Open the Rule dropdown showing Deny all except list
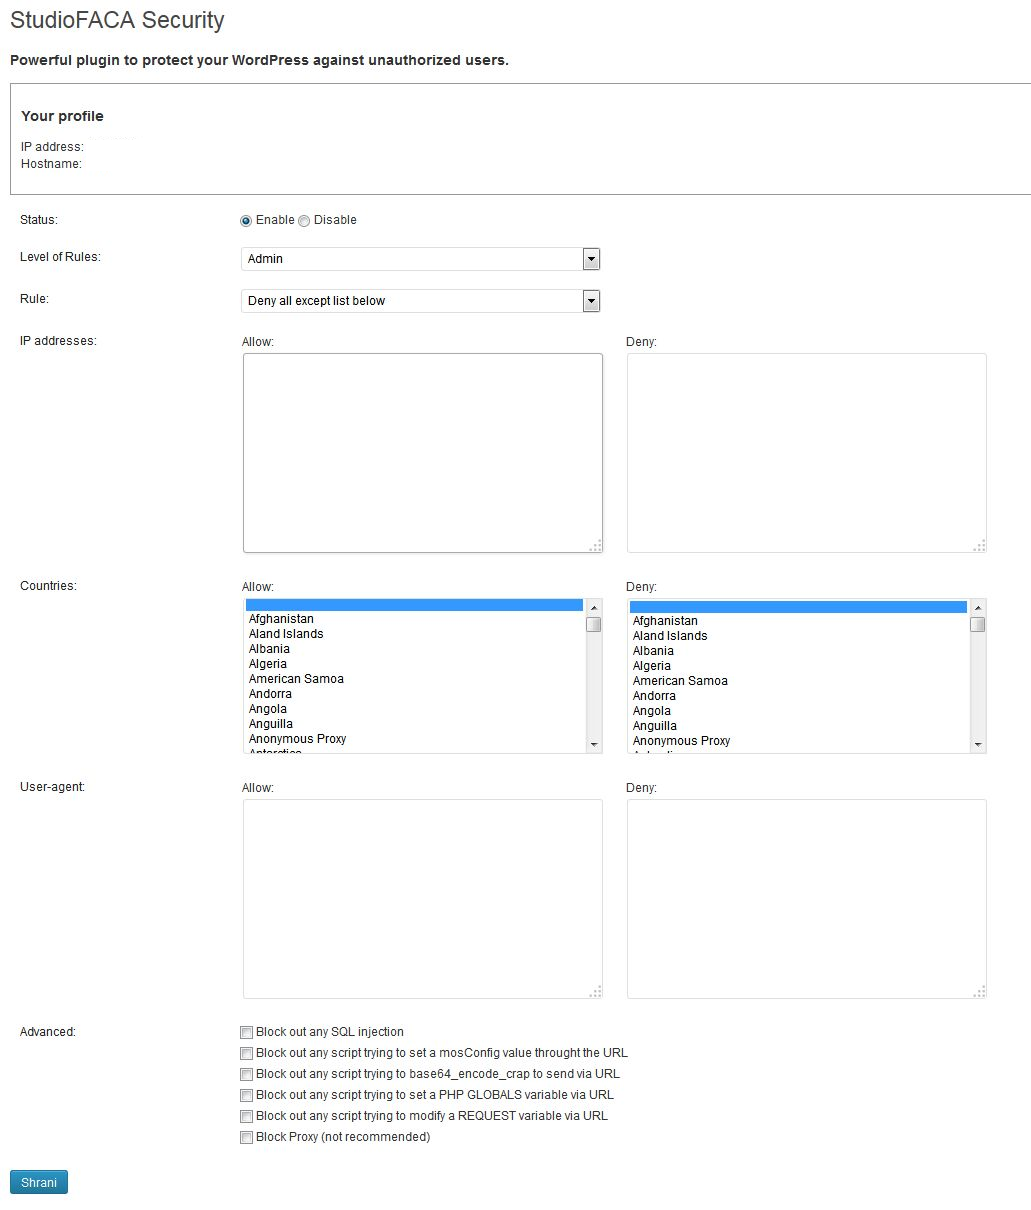Screen dimensions: 1031x1210 click(420, 301)
